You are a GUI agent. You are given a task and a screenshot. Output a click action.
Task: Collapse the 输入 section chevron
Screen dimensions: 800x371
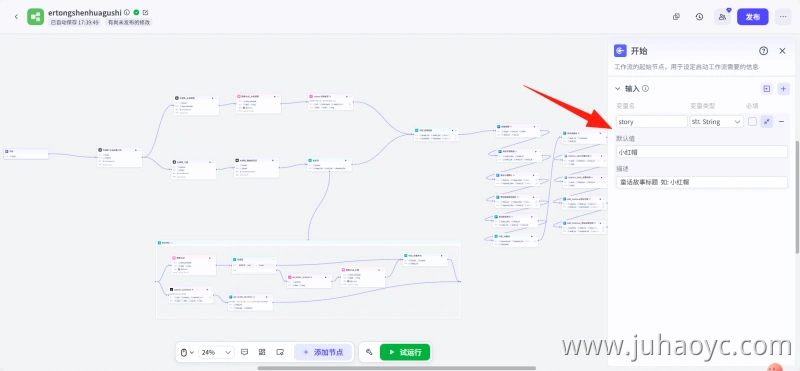click(x=617, y=89)
